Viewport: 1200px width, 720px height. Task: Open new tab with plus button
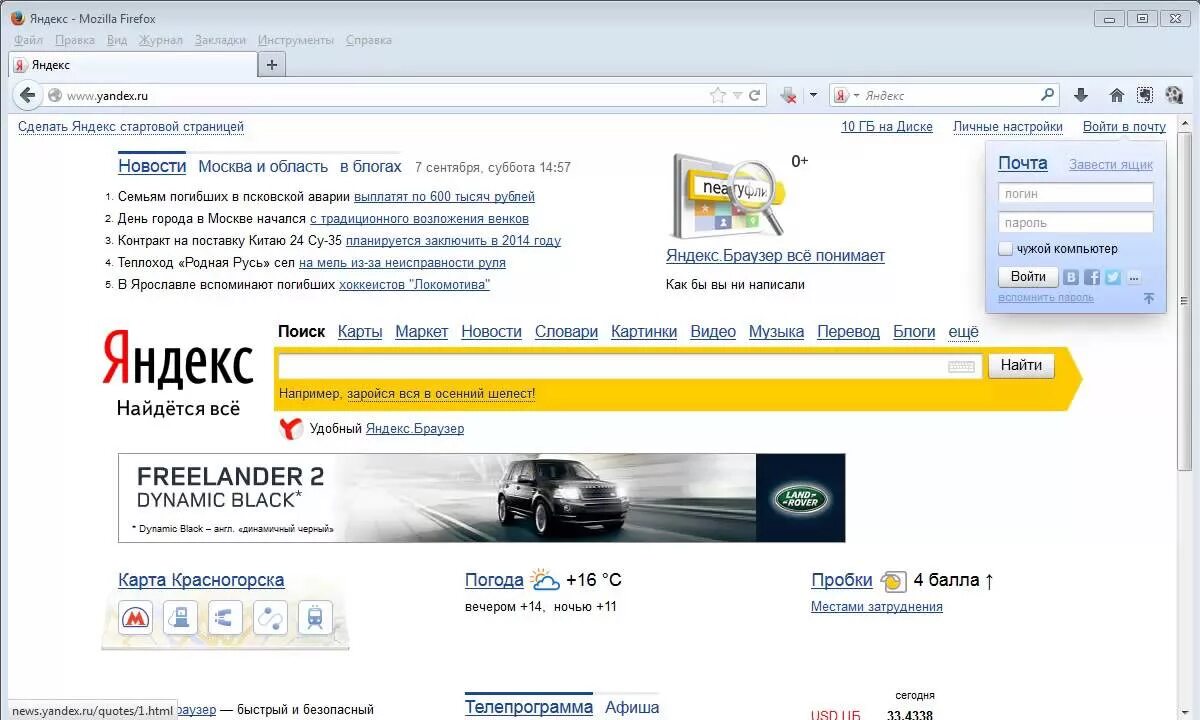pyautogui.click(x=271, y=65)
